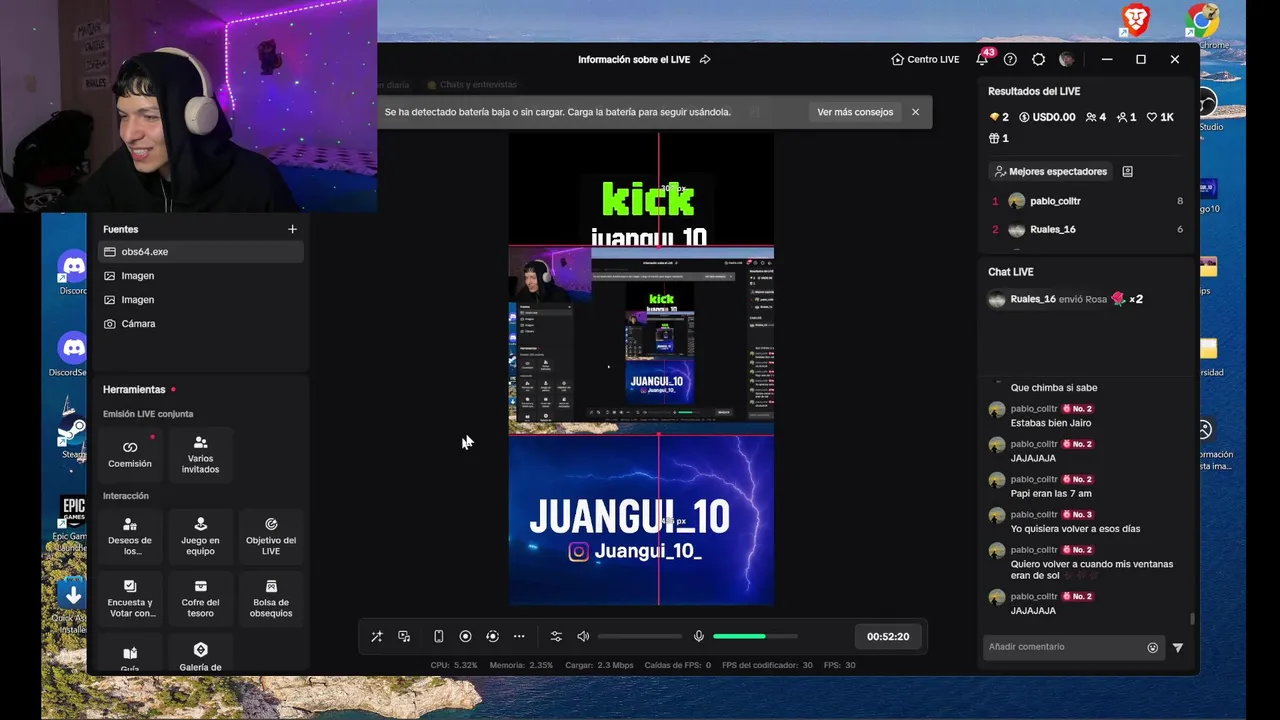The width and height of the screenshot is (1280, 720).
Task: Click the magic wand effects icon in bottom toolbar
Action: (x=377, y=637)
